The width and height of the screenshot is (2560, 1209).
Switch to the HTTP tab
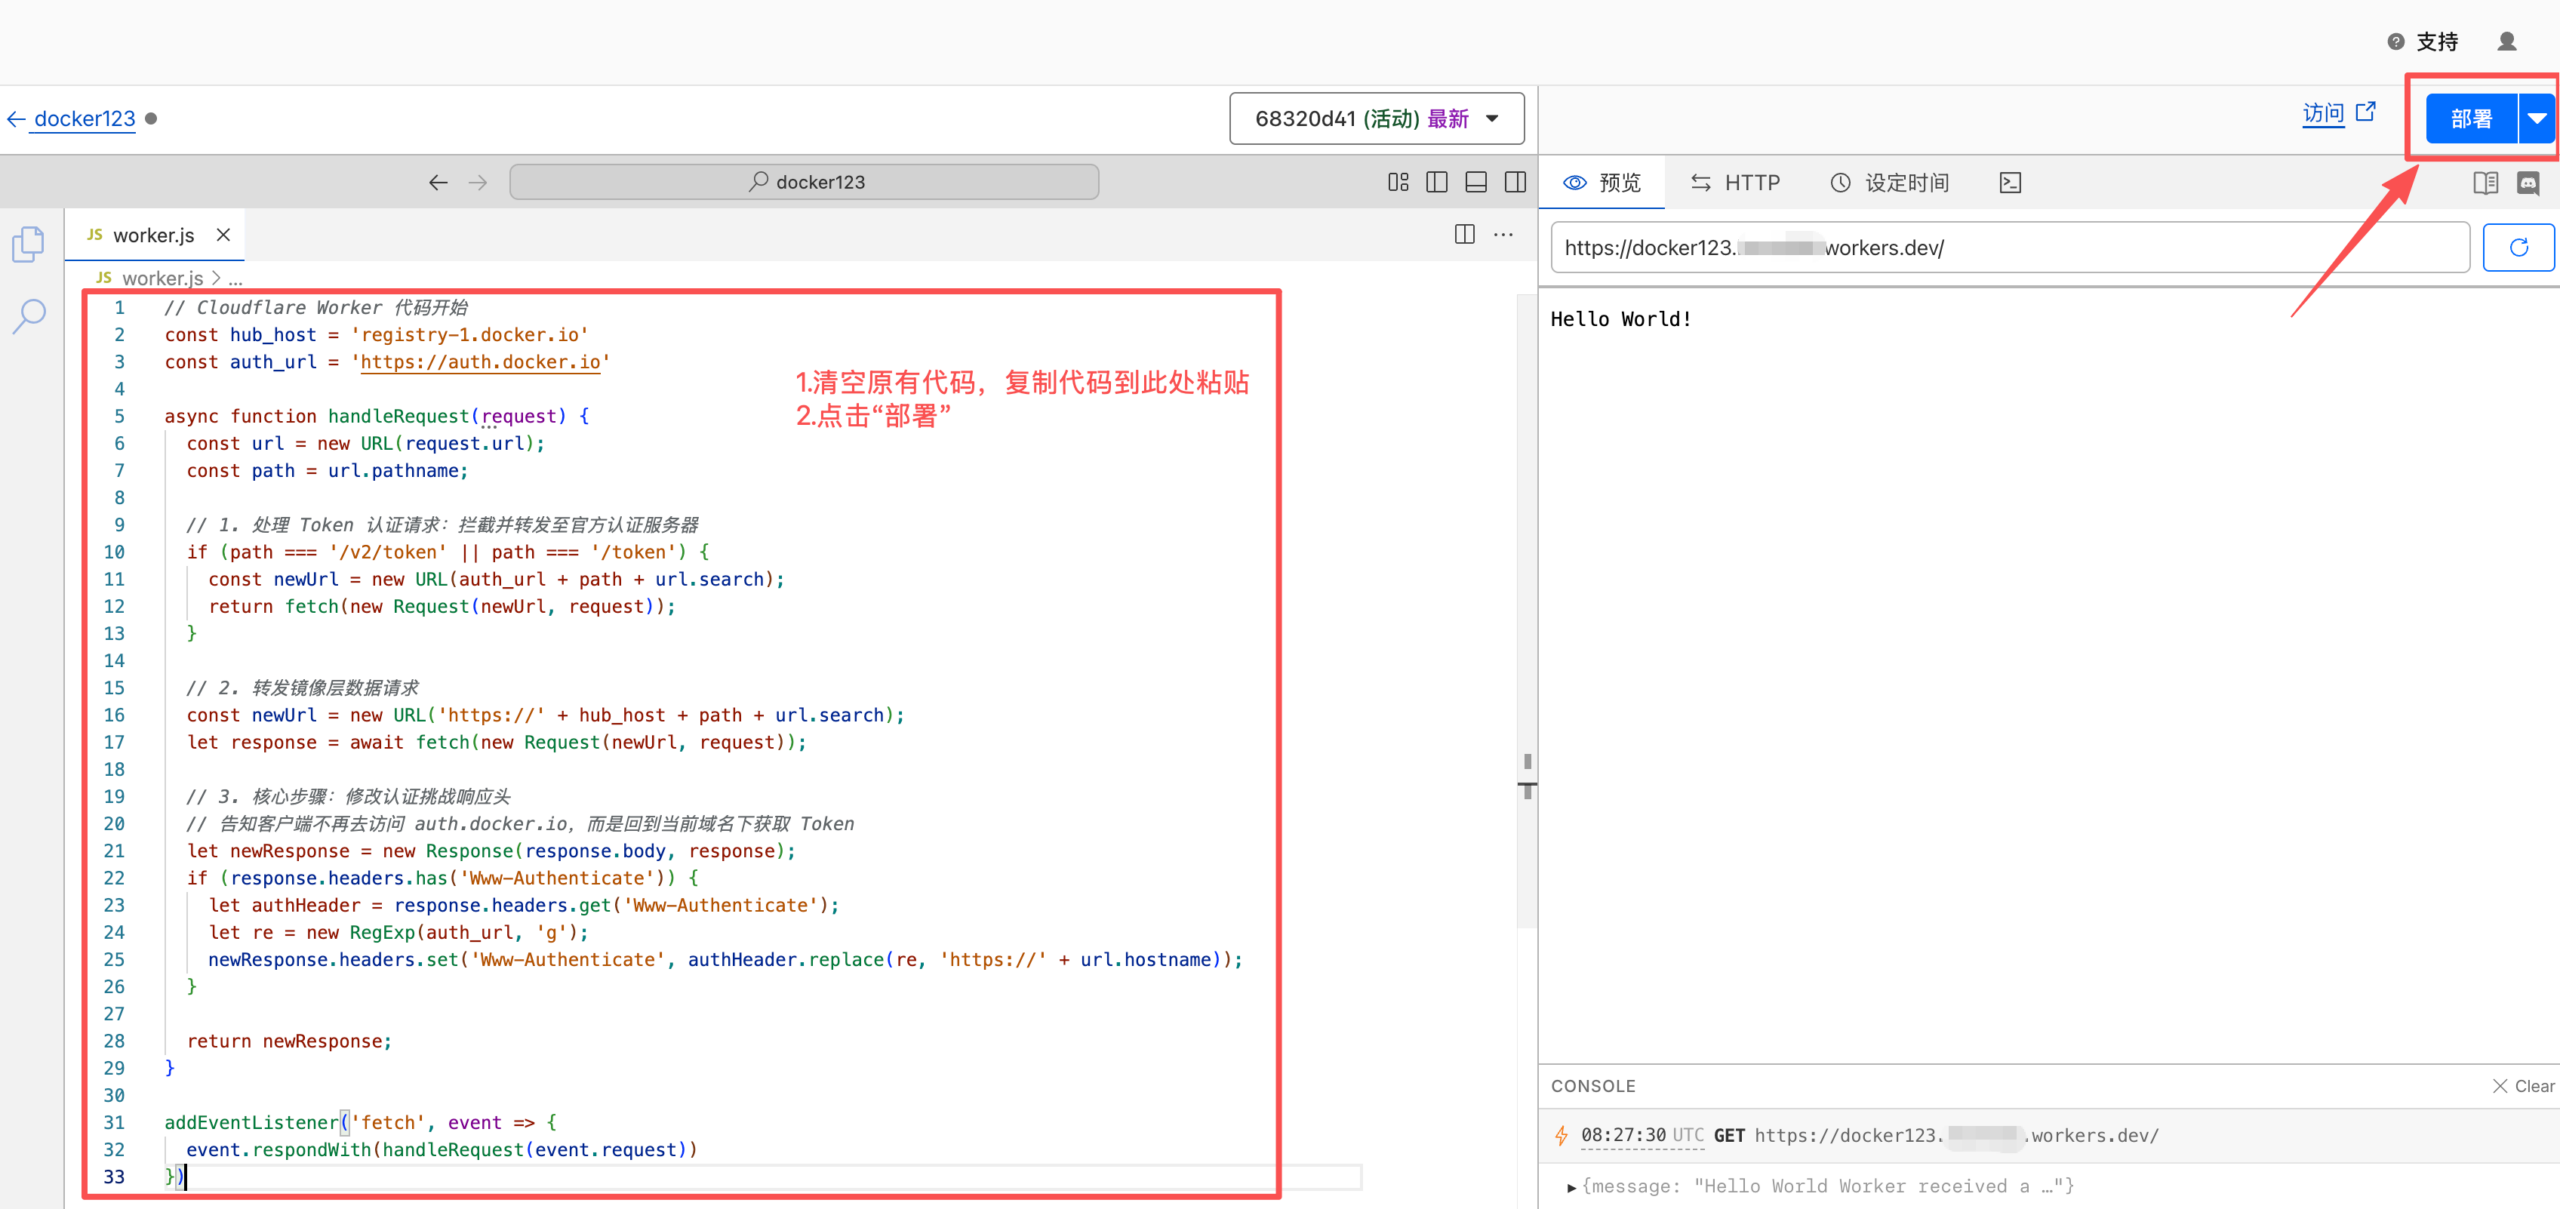(1736, 182)
